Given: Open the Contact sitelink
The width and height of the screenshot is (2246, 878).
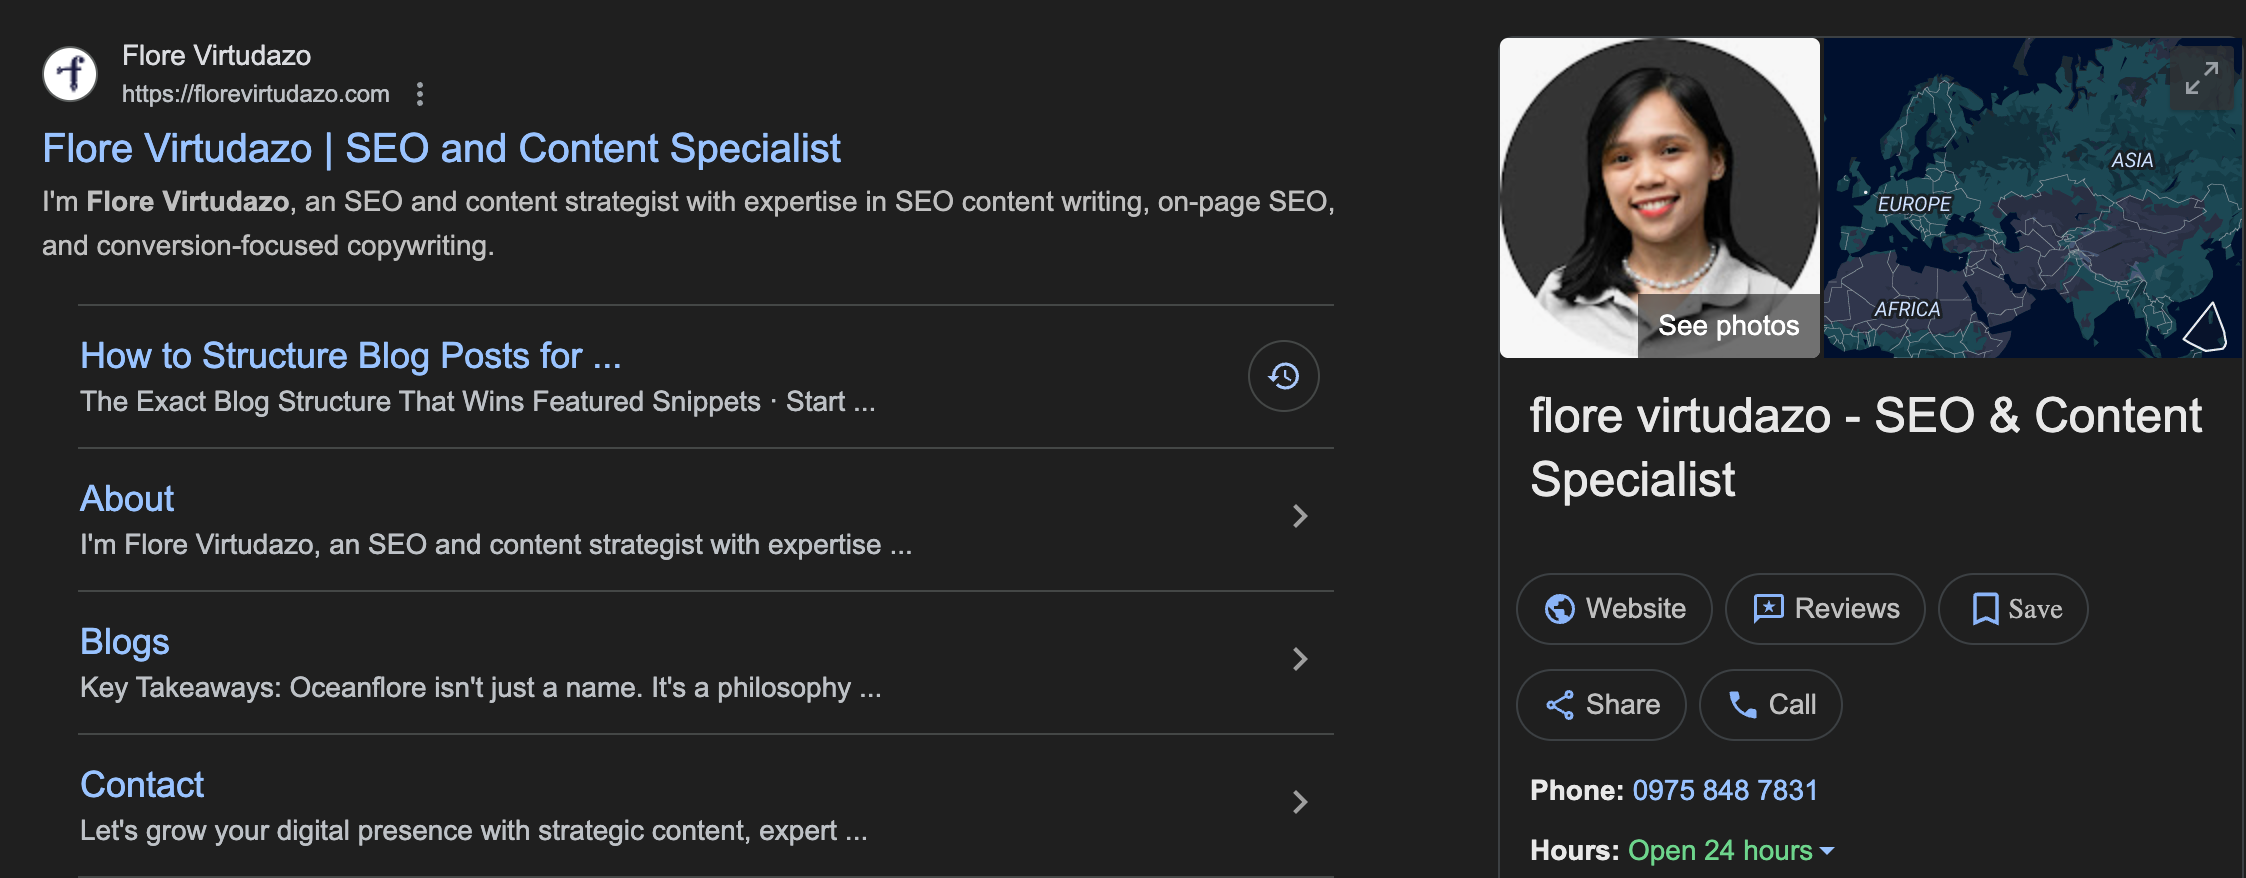Looking at the screenshot, I should 142,785.
